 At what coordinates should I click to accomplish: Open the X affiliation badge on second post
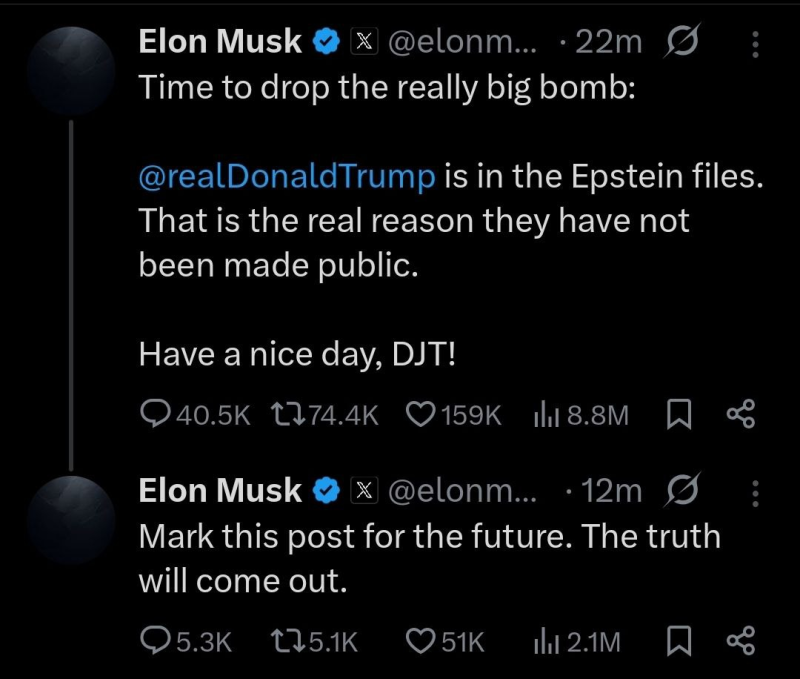point(364,490)
